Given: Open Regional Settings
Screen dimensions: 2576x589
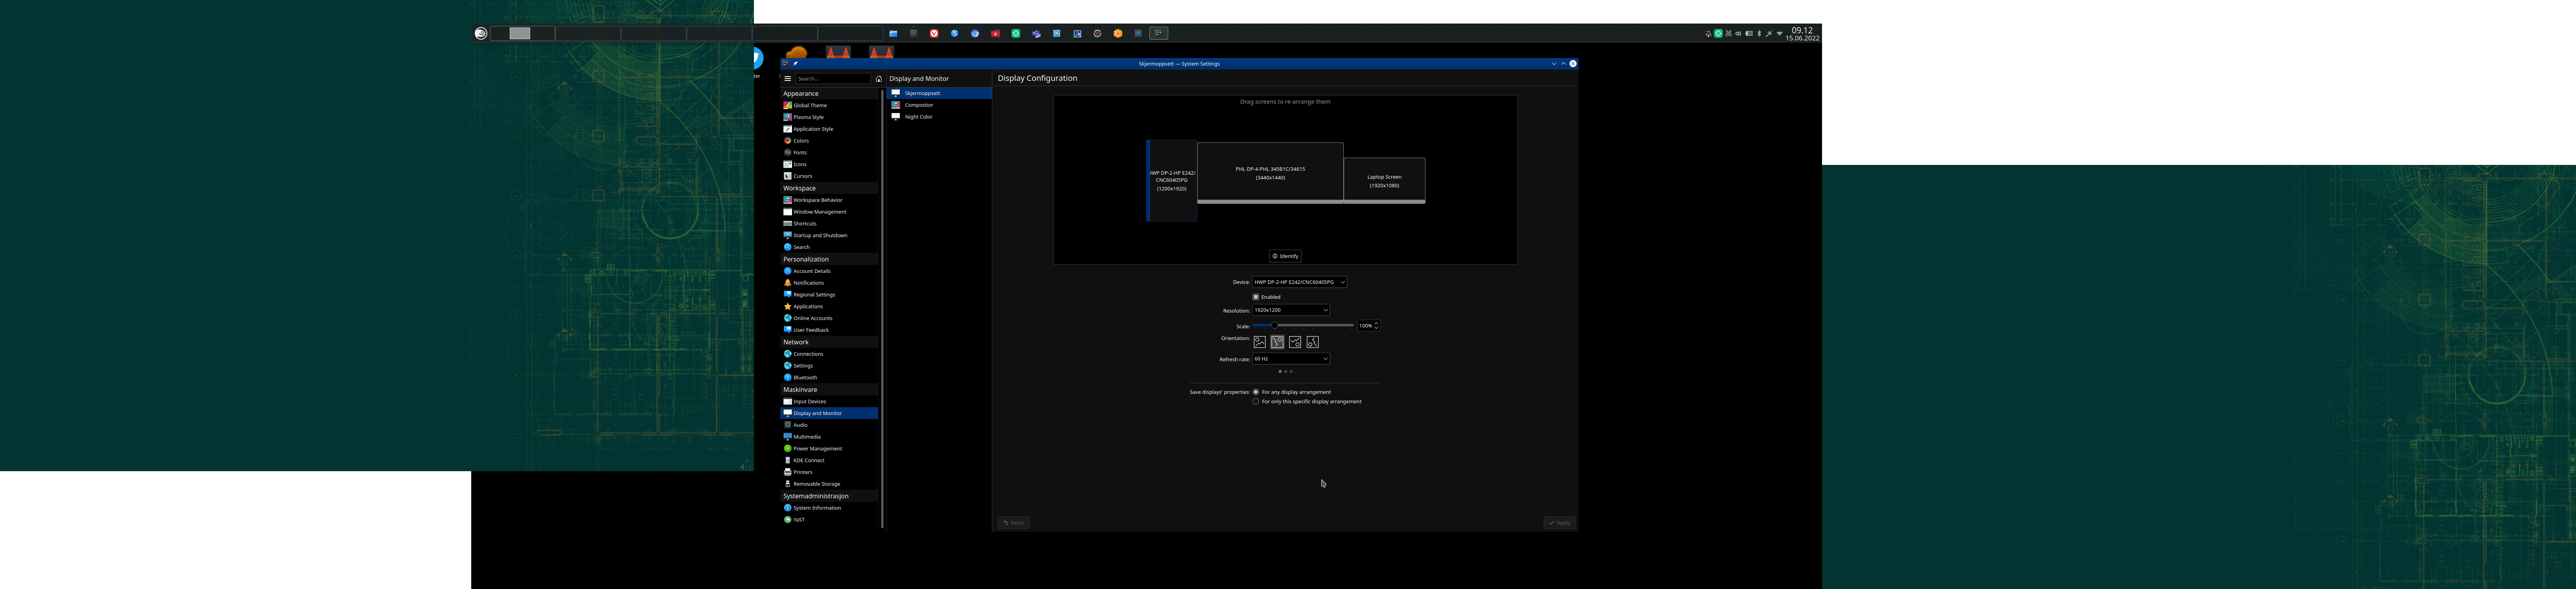Looking at the screenshot, I should pyautogui.click(x=829, y=295).
